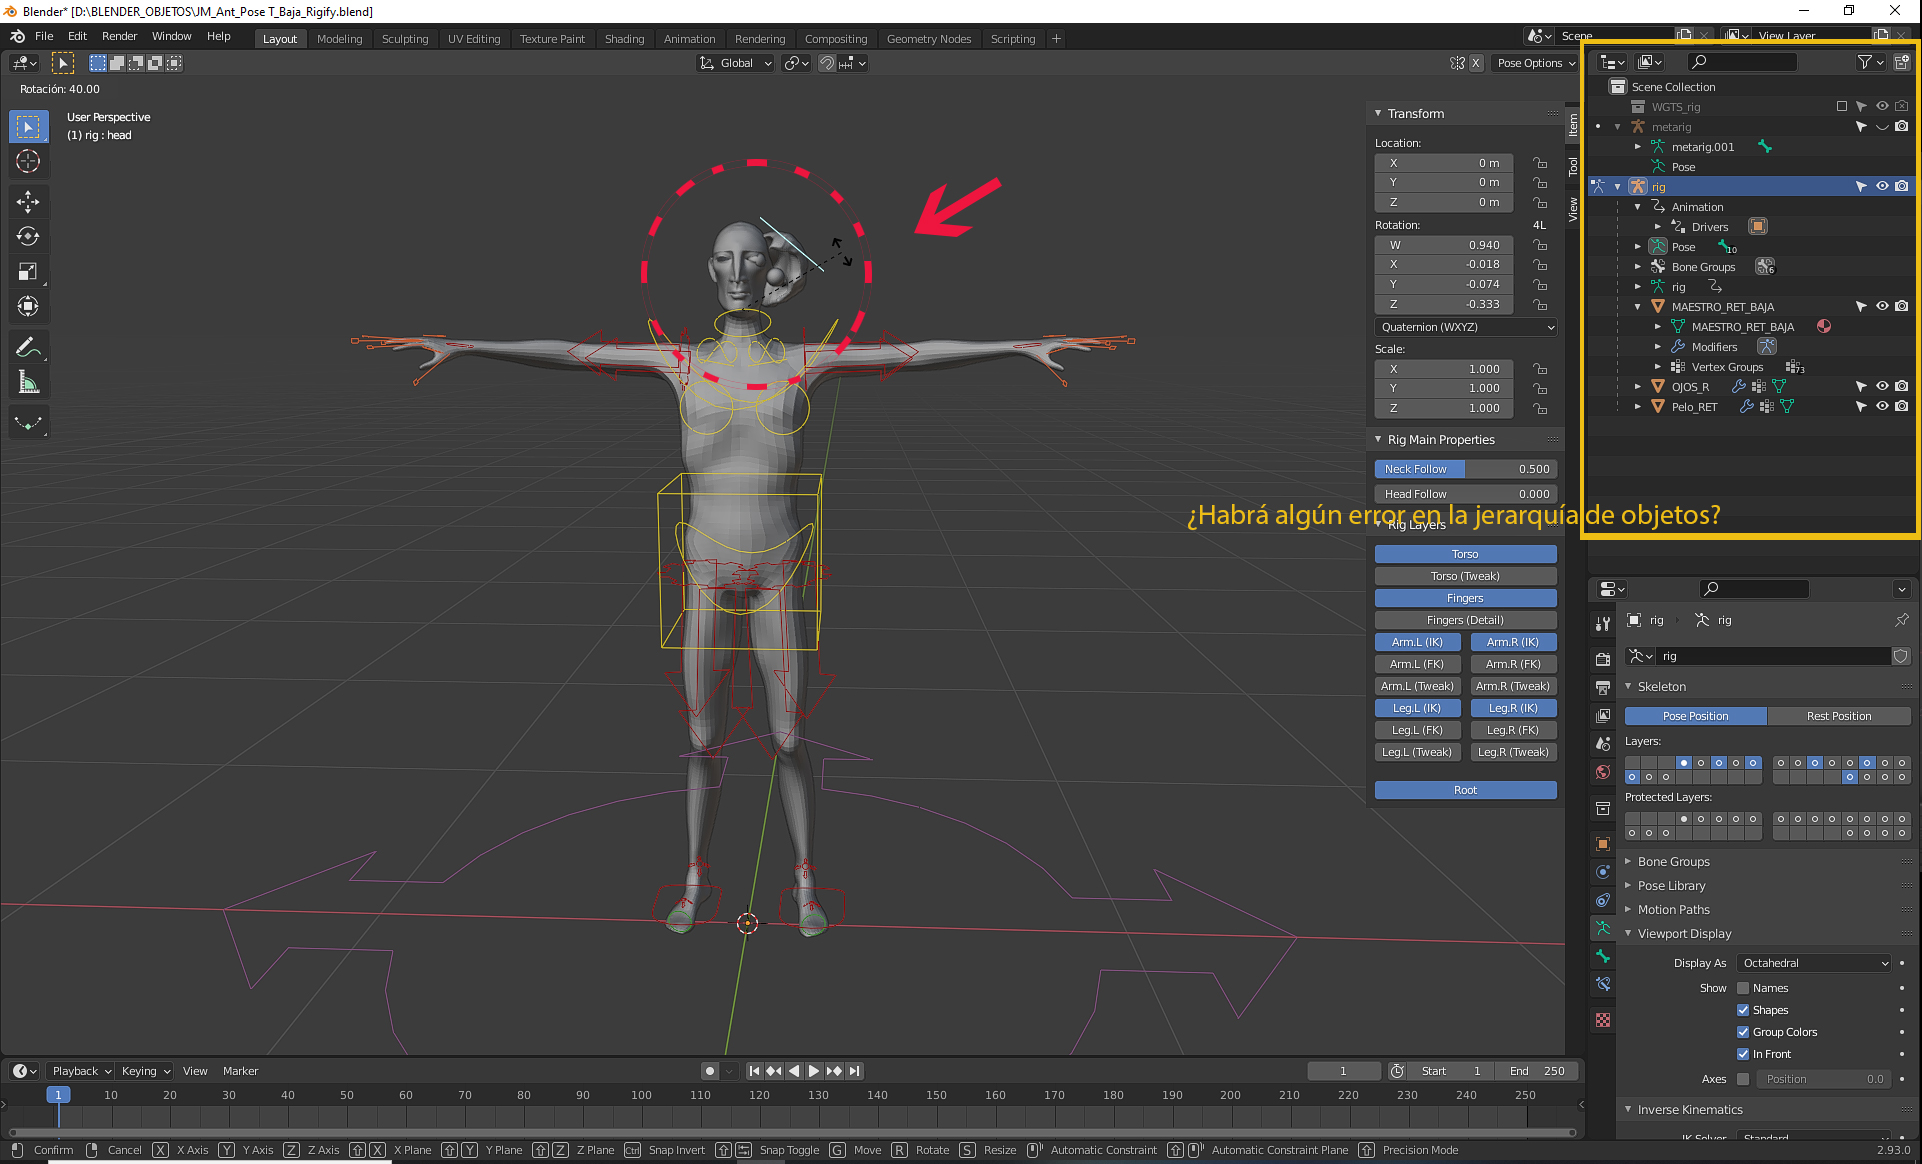
Task: Adjust the Neck Follow slider
Action: 1465,469
